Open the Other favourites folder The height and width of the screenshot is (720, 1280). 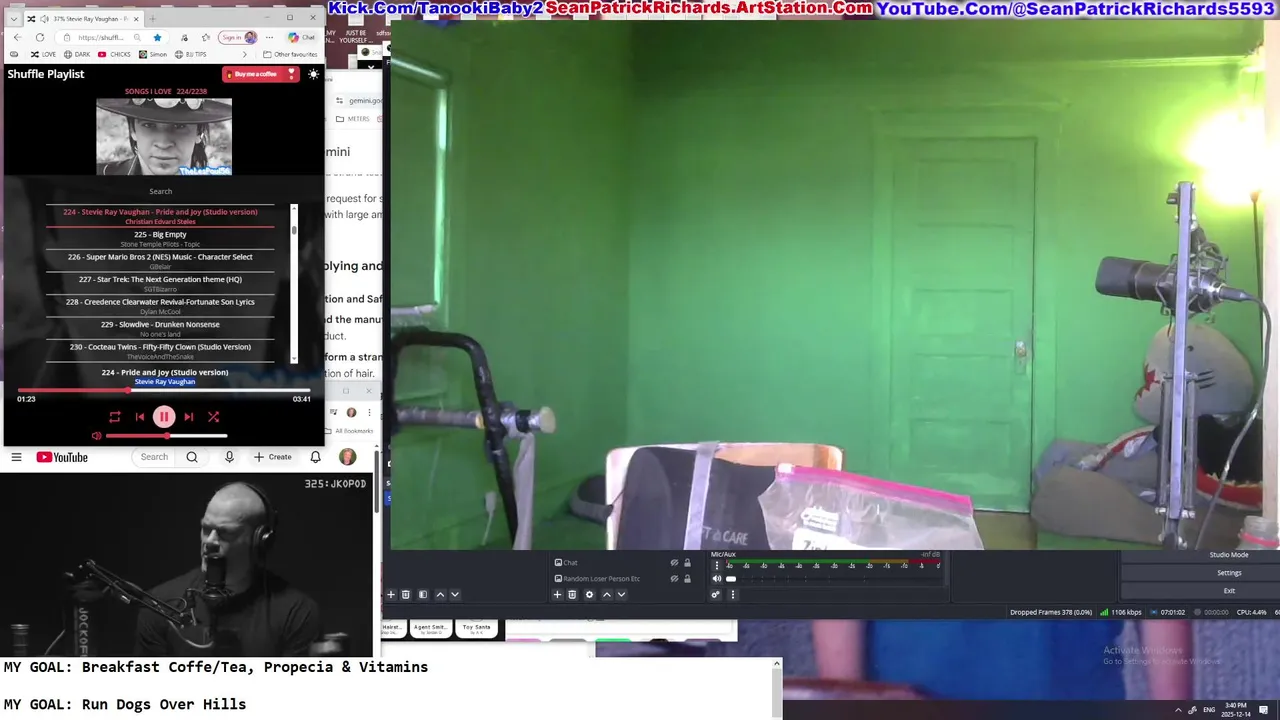click(291, 54)
